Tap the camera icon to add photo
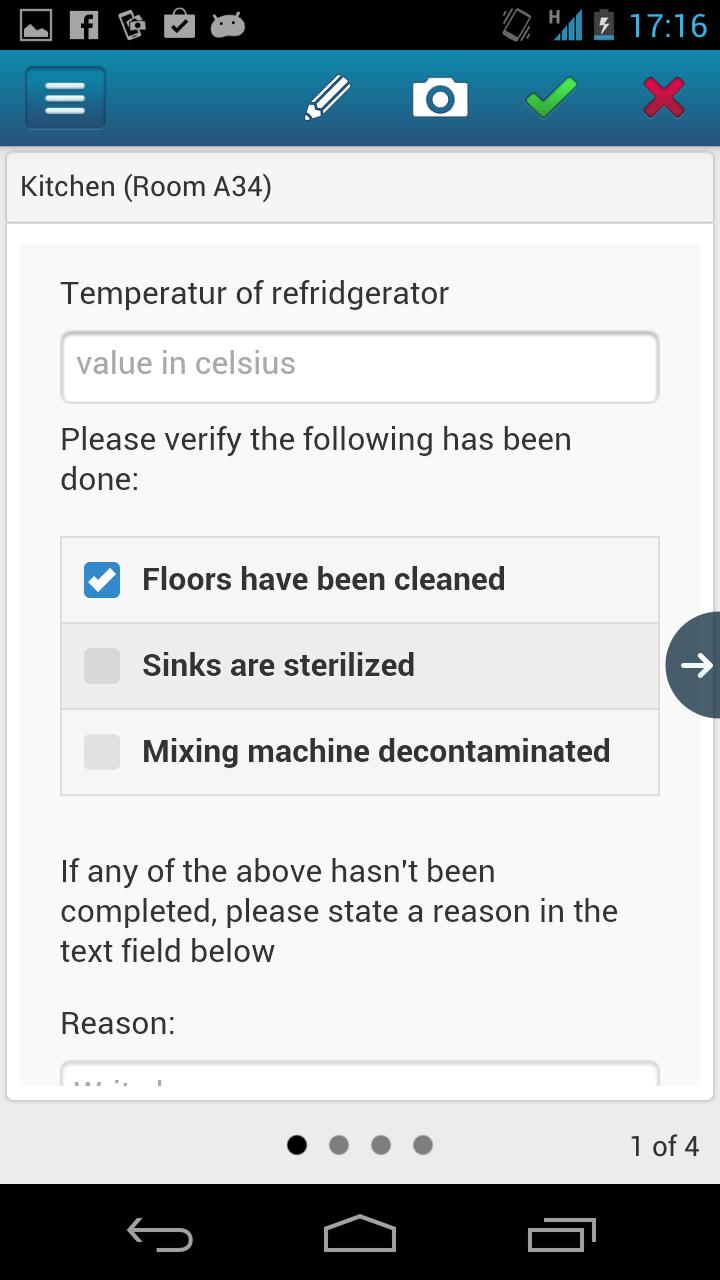The image size is (720, 1280). 440,98
